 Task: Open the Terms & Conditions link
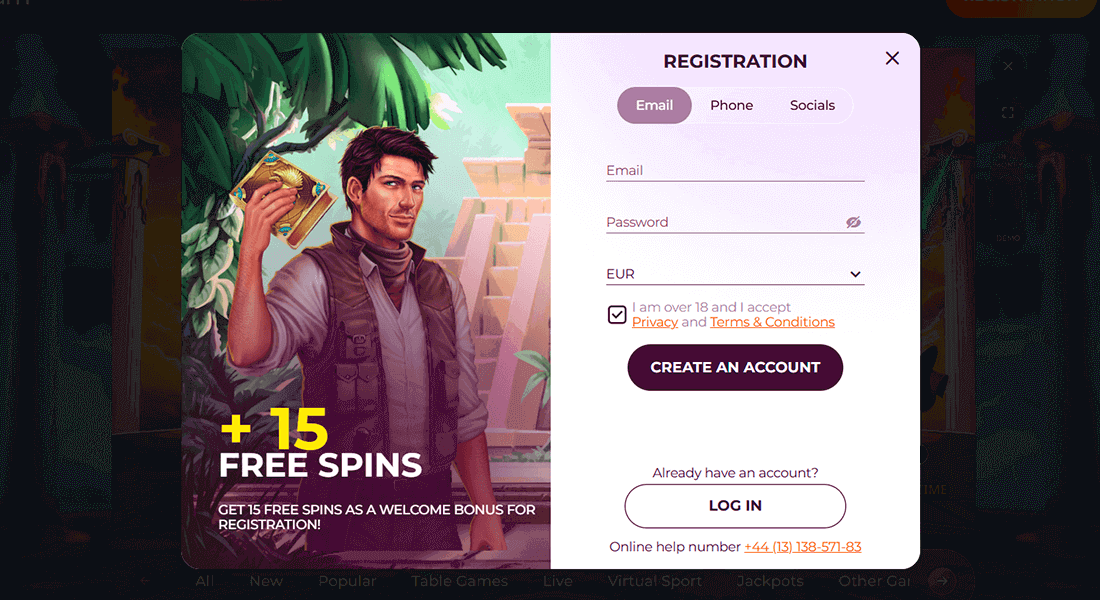click(772, 322)
